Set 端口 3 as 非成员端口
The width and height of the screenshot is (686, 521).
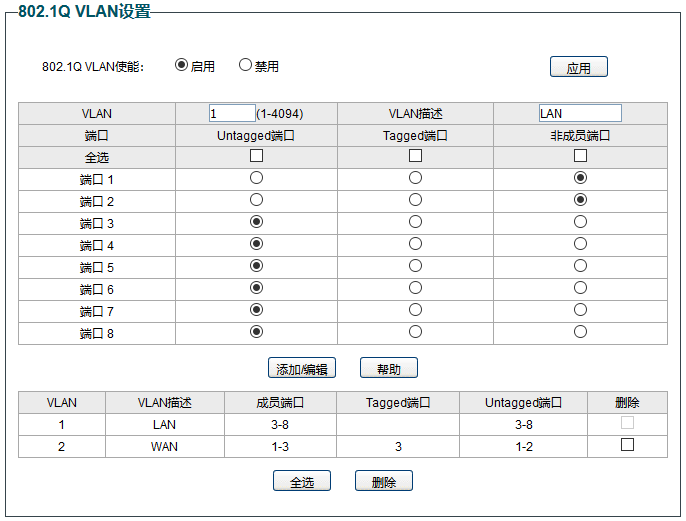(x=580, y=222)
